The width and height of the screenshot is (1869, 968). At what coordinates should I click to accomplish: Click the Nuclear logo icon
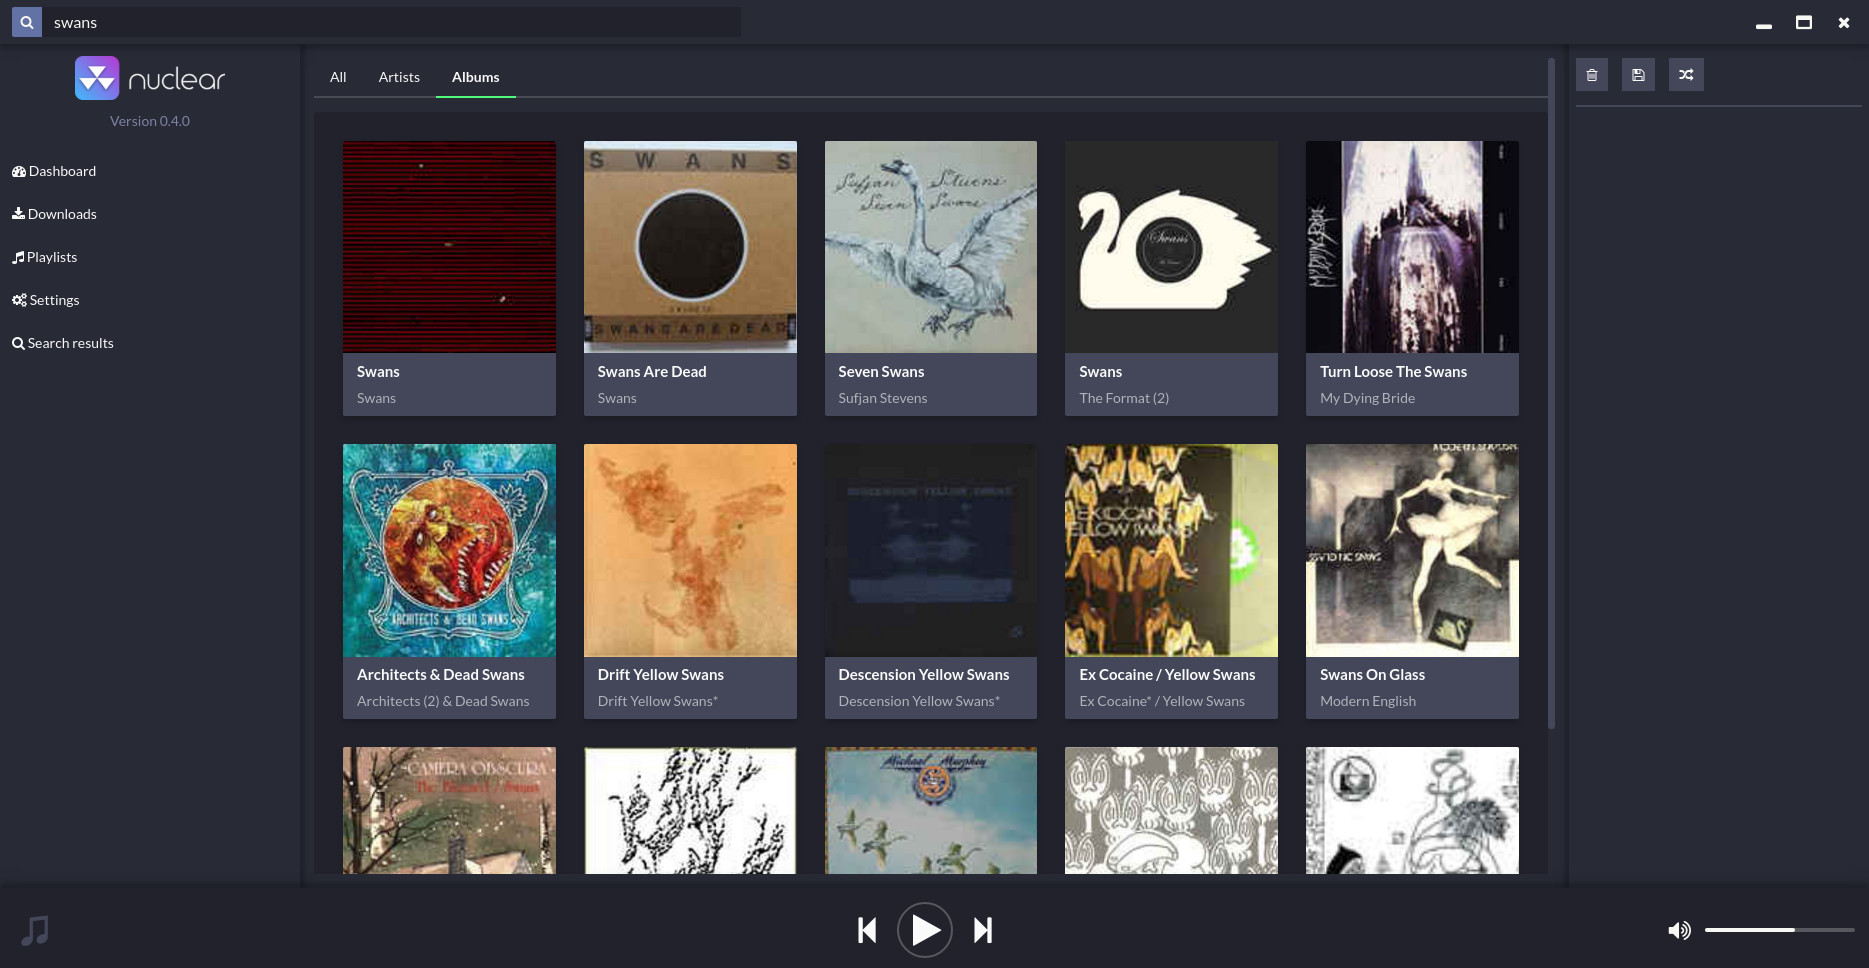[x=97, y=78]
